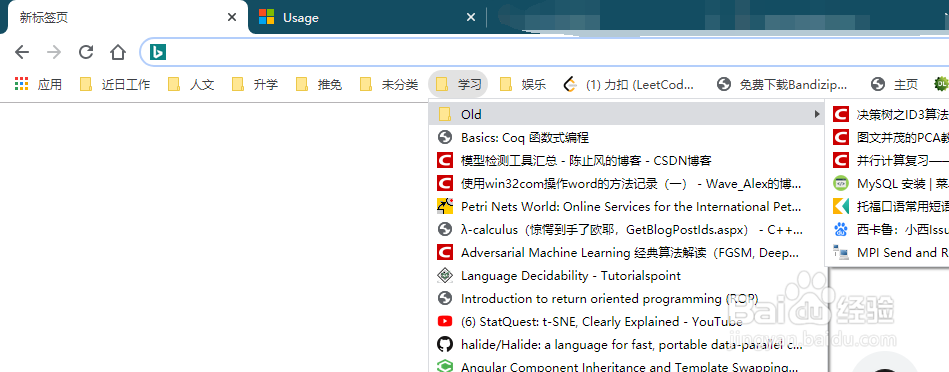
Task: Open the 力扣 LeetCode bookmark
Action: (x=629, y=84)
